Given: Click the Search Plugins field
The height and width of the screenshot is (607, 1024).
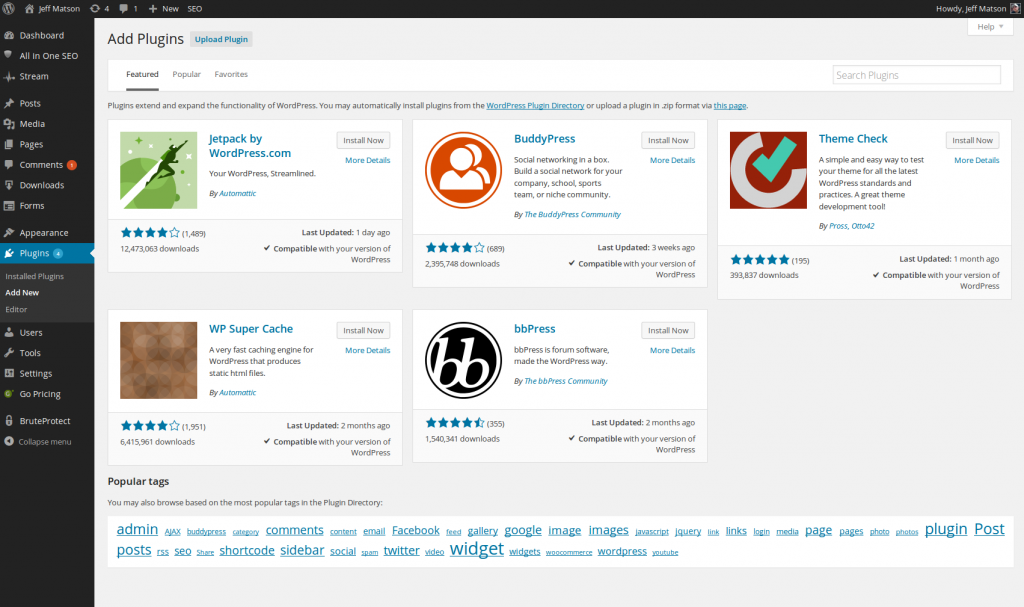Looking at the screenshot, I should pyautogui.click(x=917, y=75).
